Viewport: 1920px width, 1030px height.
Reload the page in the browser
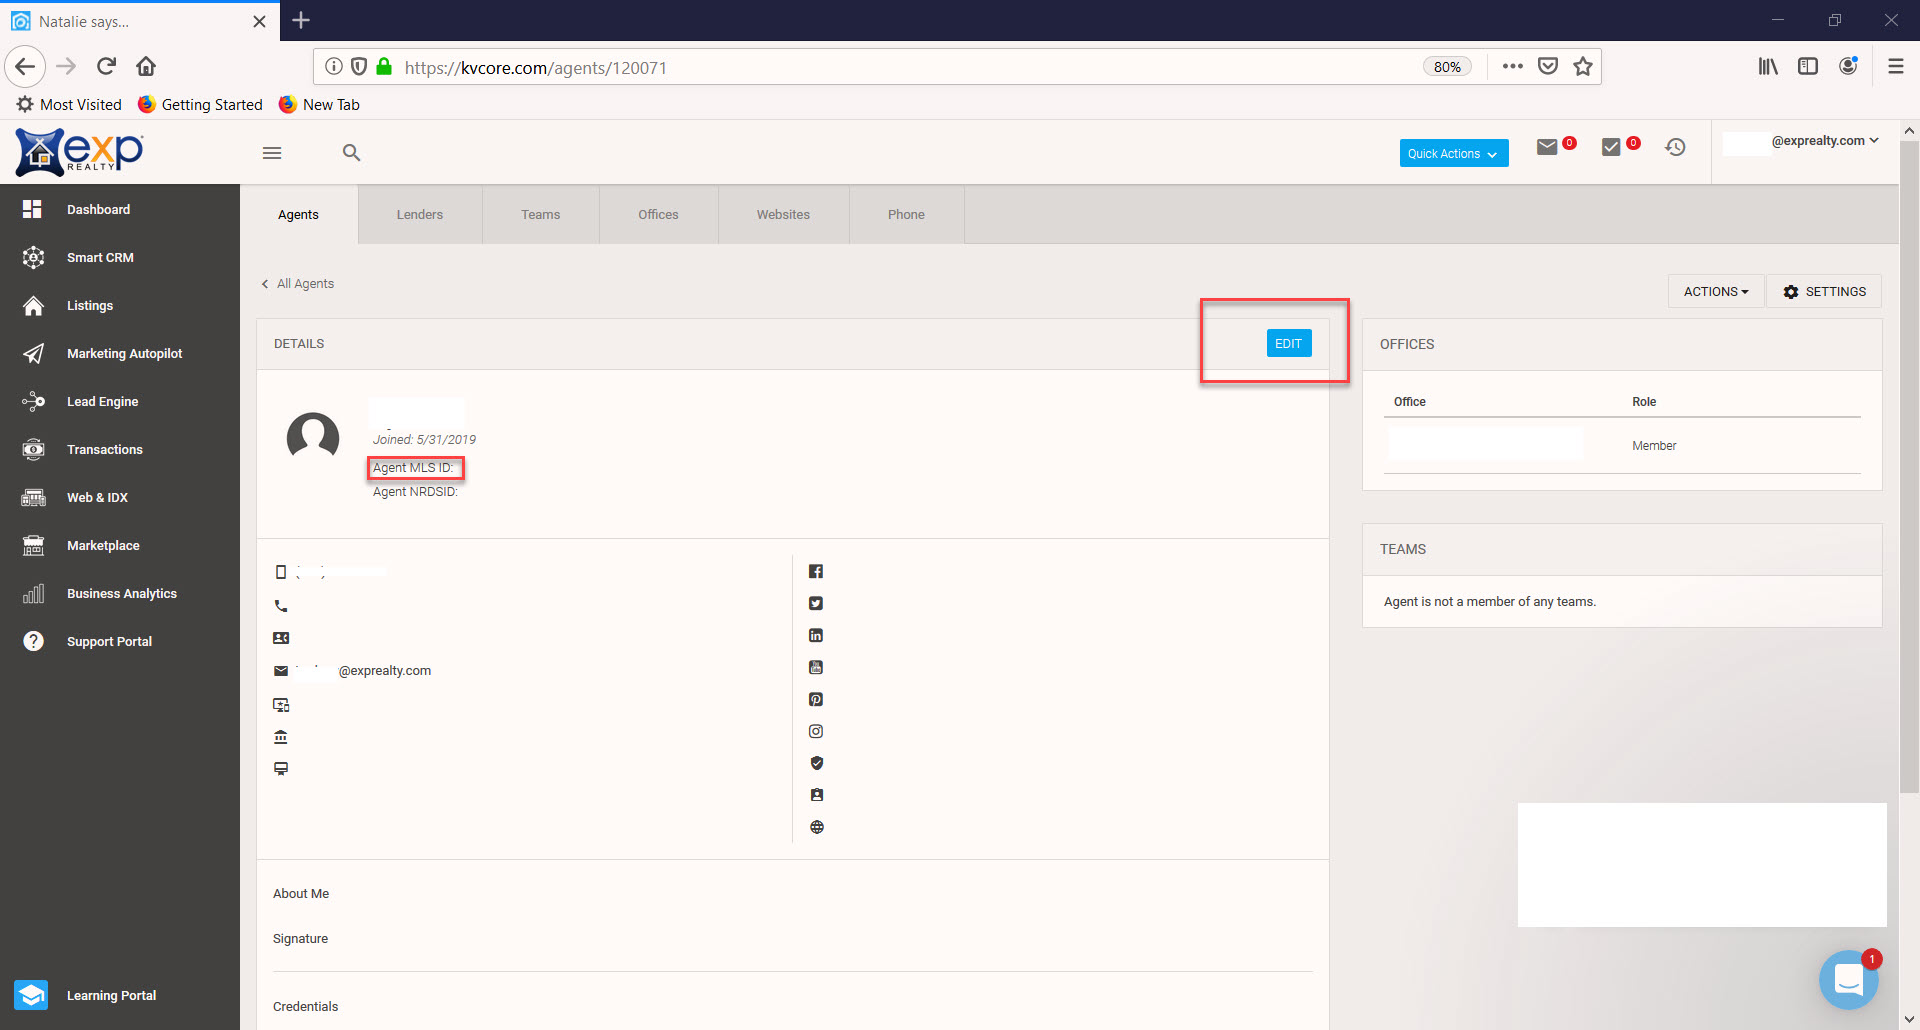[x=106, y=66]
